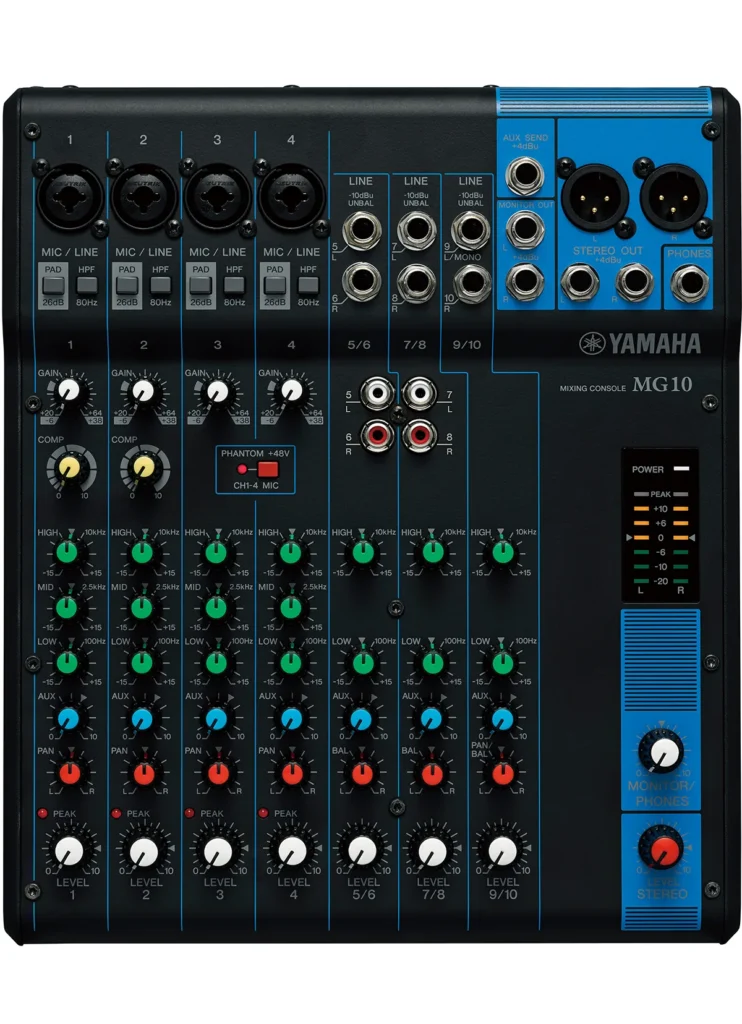This screenshot has height=1024, width=742.
Task: Click the LINE 10 R input jack
Action: [x=472, y=283]
